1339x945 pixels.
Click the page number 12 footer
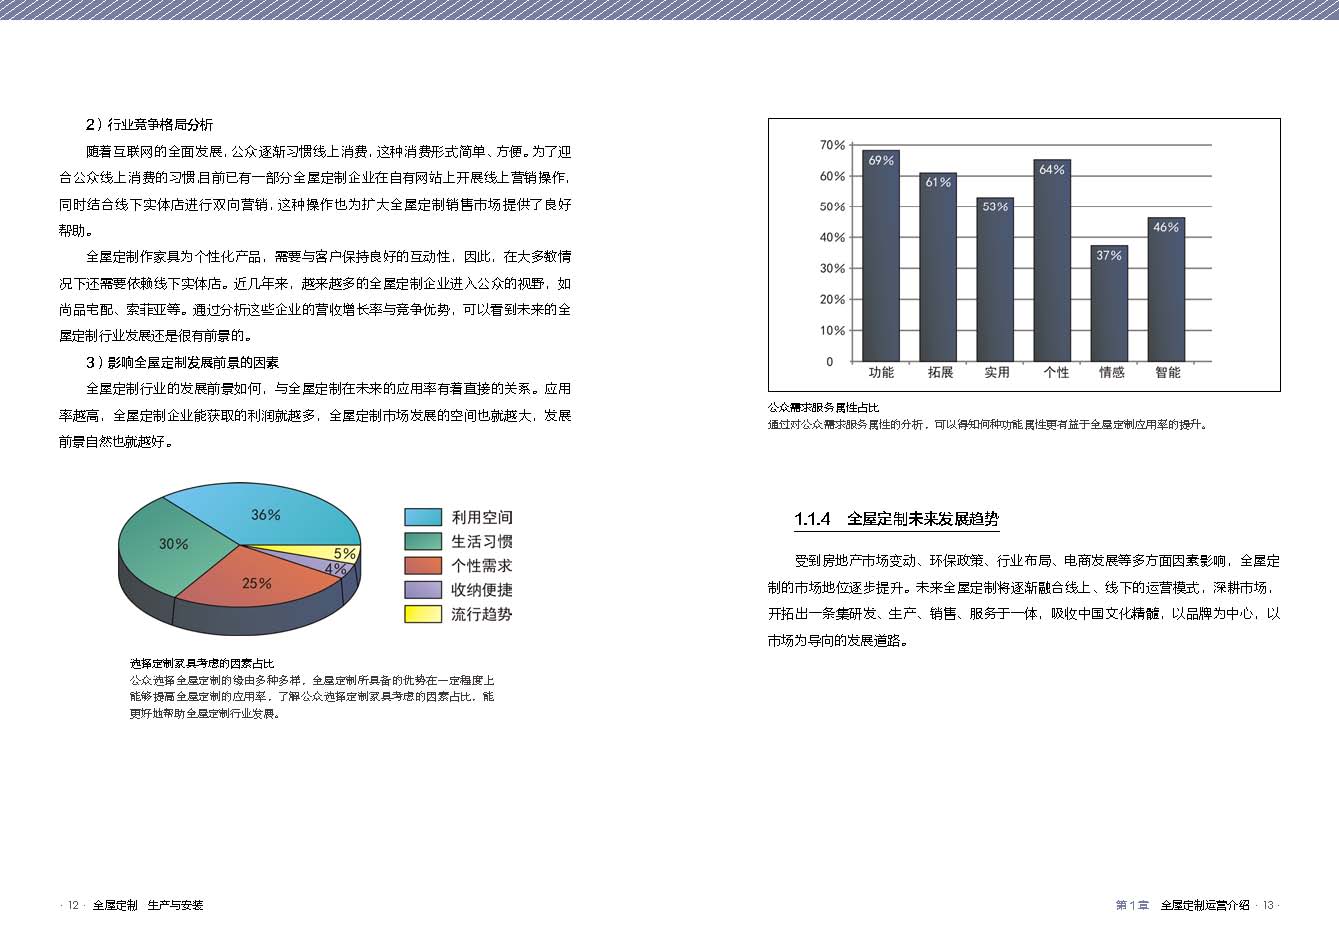click(72, 906)
